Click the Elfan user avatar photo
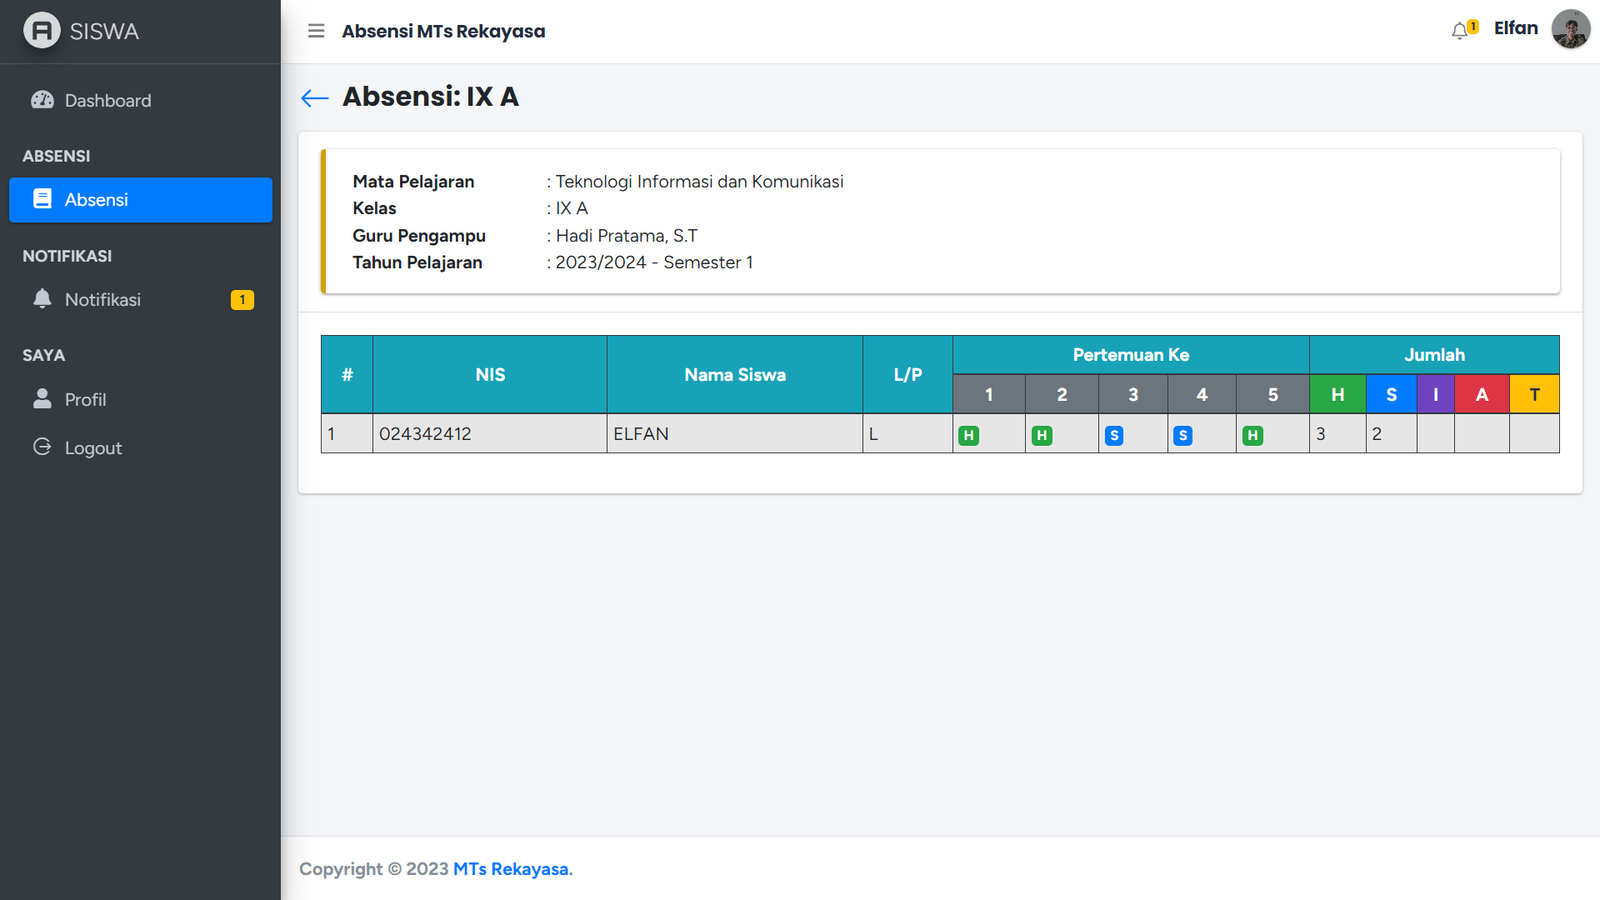 [x=1570, y=29]
